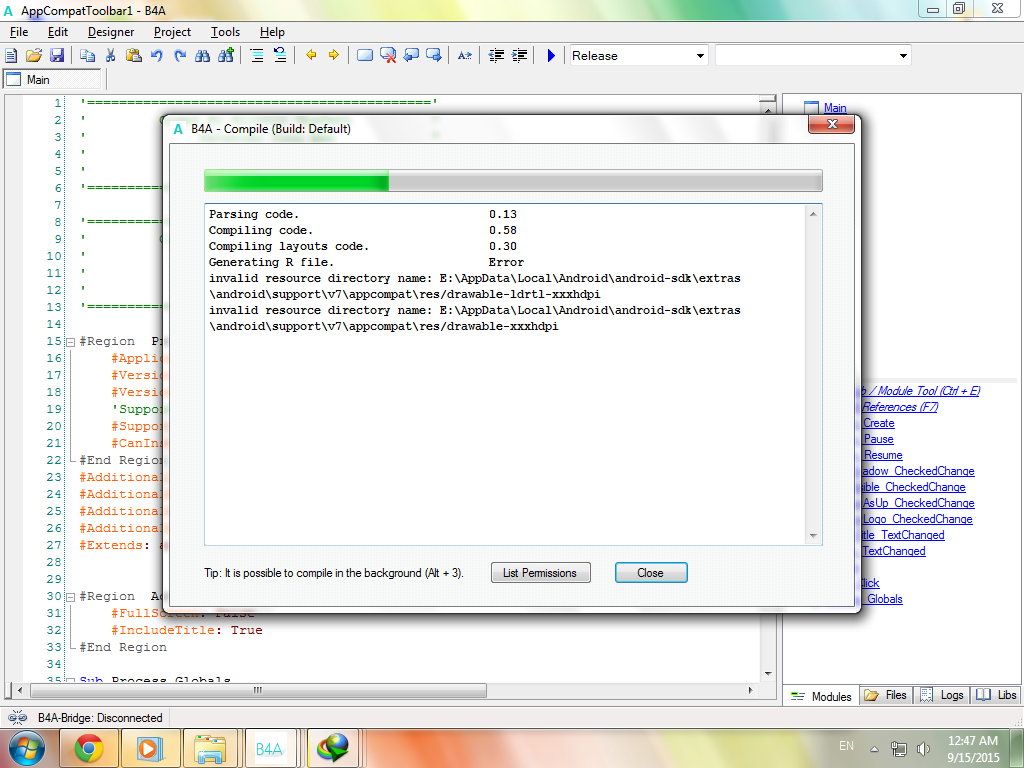Click the remove bookmark red X icon
The height and width of the screenshot is (768, 1034).
coord(388,56)
